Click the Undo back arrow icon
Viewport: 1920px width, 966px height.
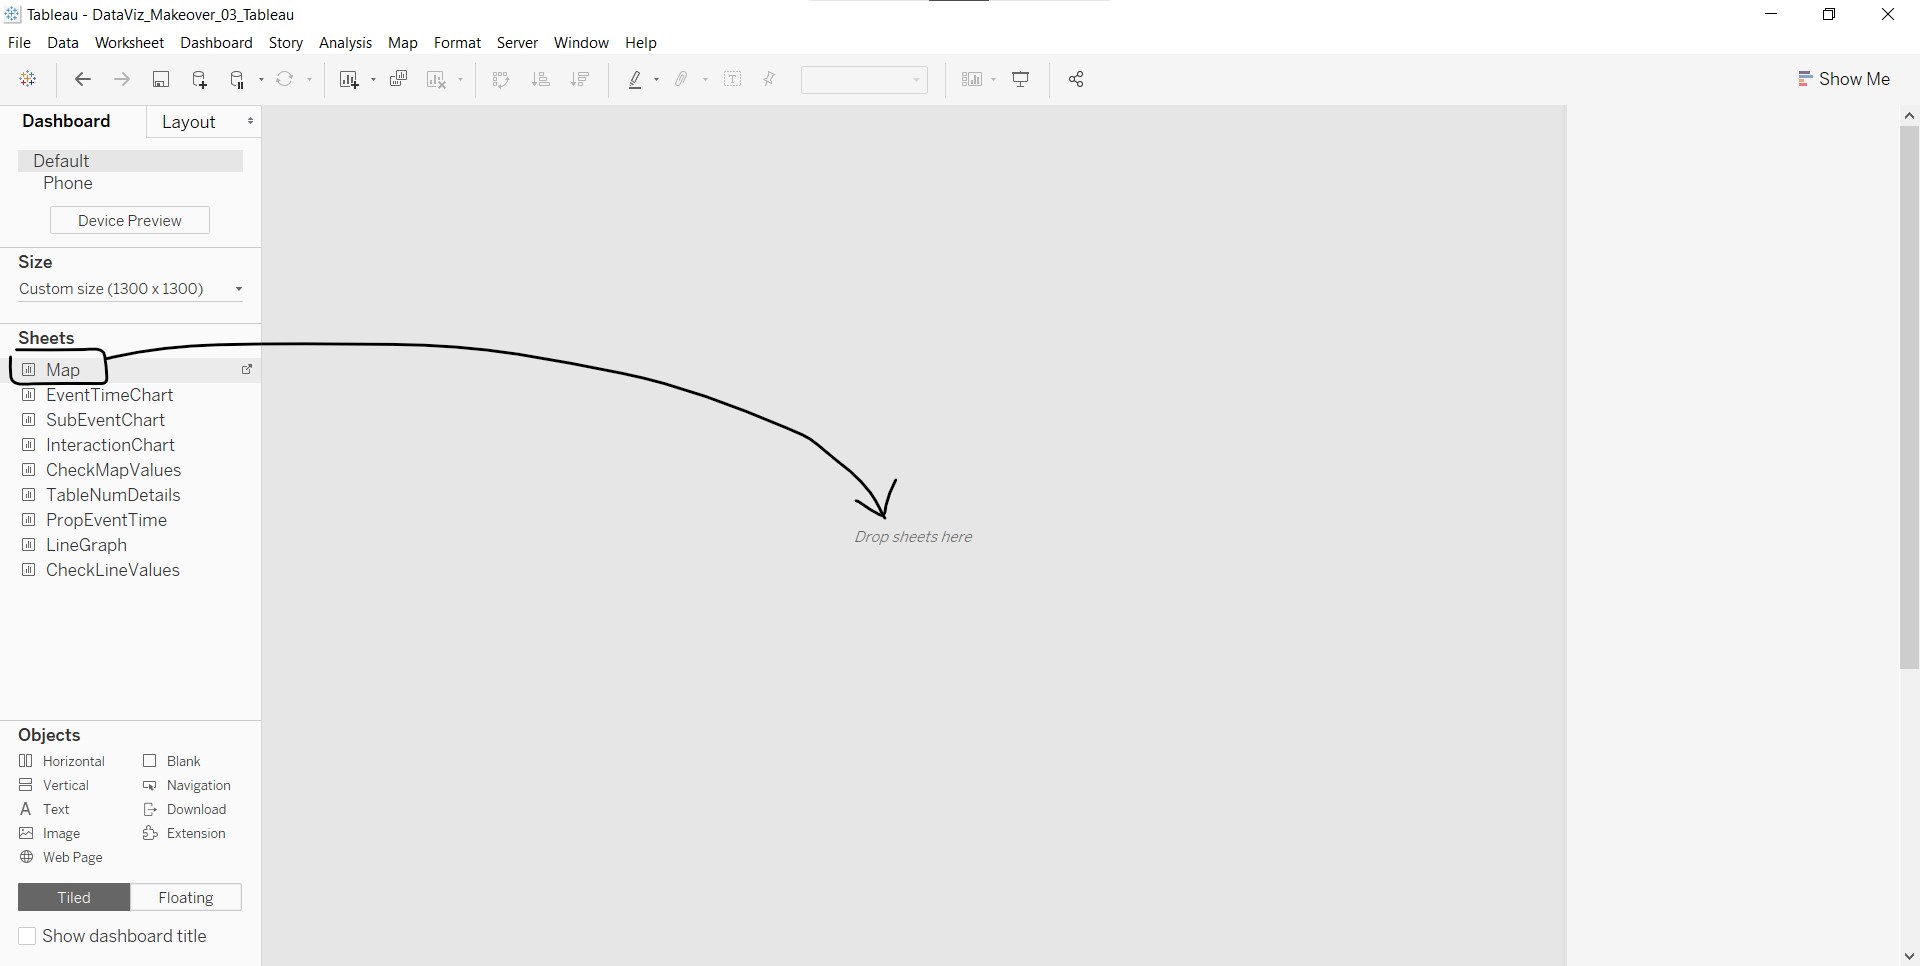[83, 80]
